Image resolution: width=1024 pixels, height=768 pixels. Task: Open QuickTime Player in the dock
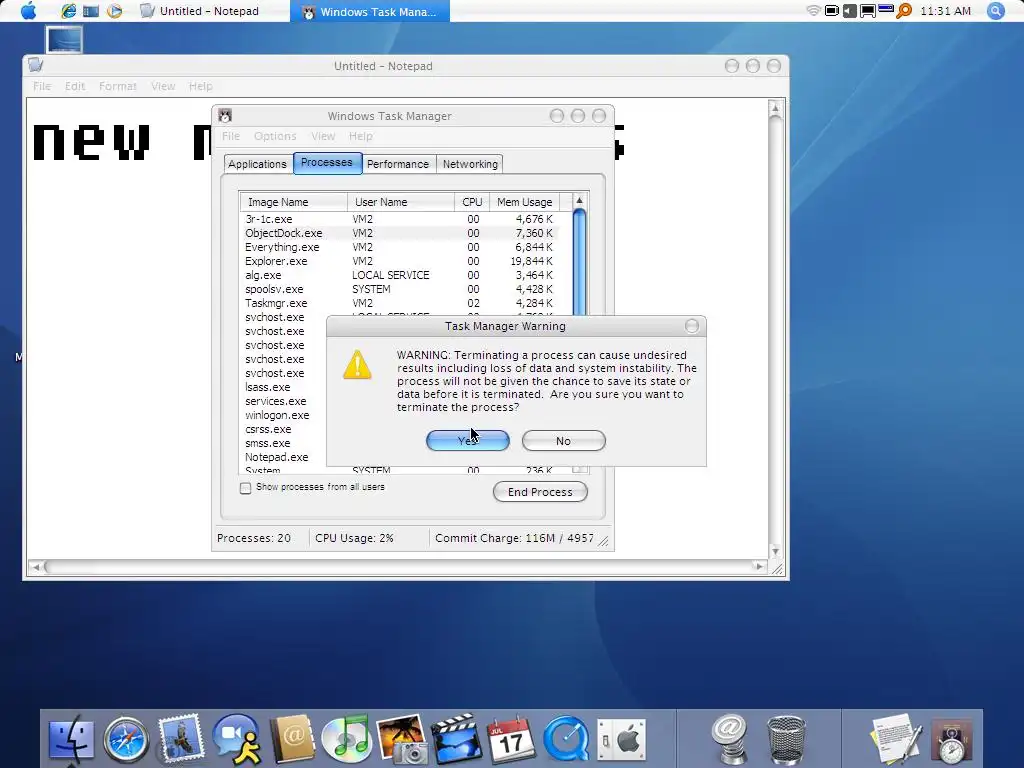click(x=566, y=739)
